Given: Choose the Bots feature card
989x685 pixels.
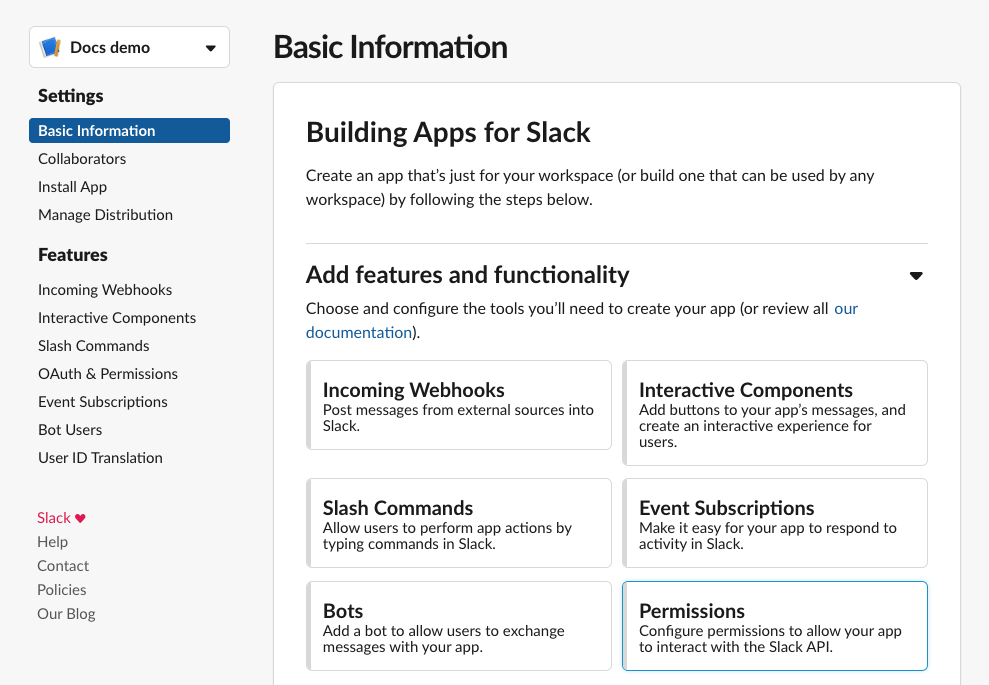Looking at the screenshot, I should [x=459, y=626].
